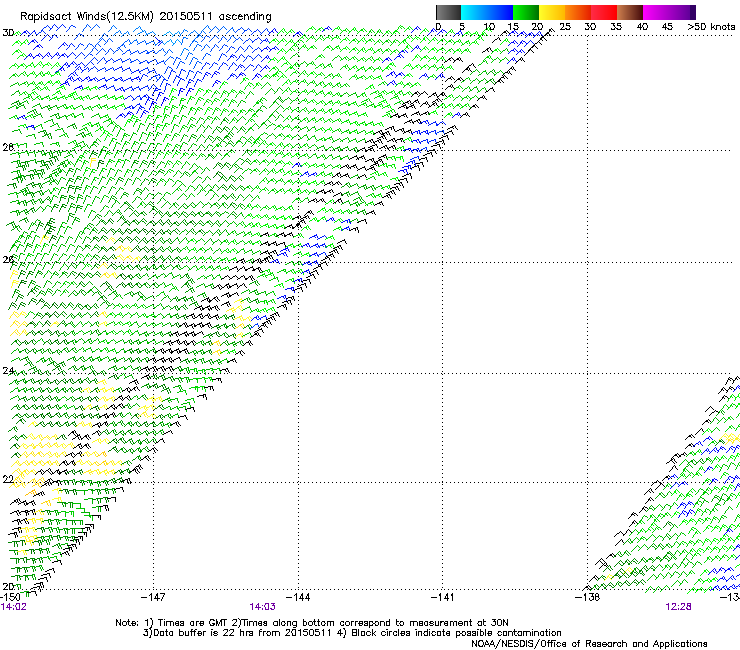The width and height of the screenshot is (740, 650).
Task: Click the latitude label 24
Action: pyautogui.click(x=8, y=371)
